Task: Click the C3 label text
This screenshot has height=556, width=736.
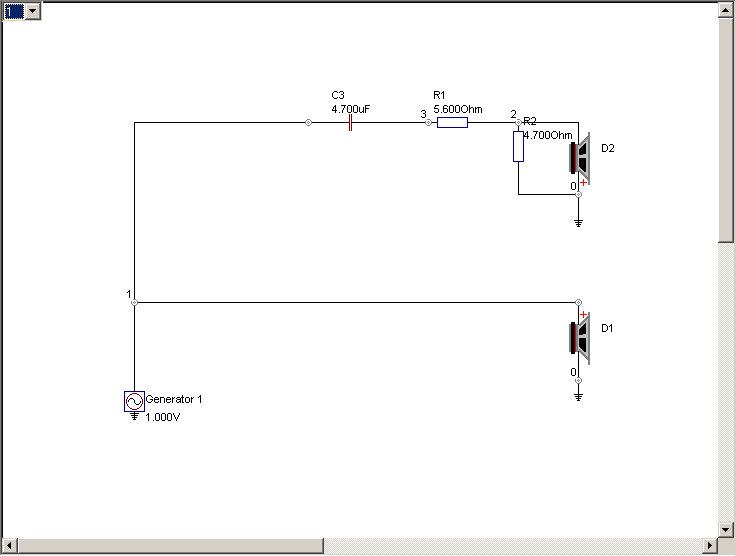Action: pos(338,95)
